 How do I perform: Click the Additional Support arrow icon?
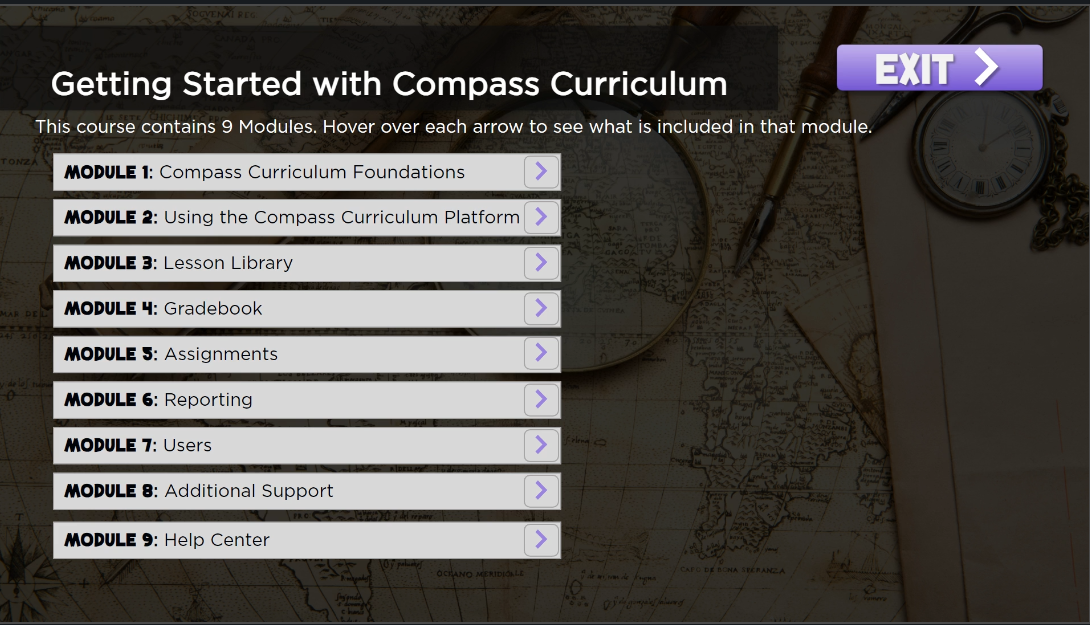(541, 491)
